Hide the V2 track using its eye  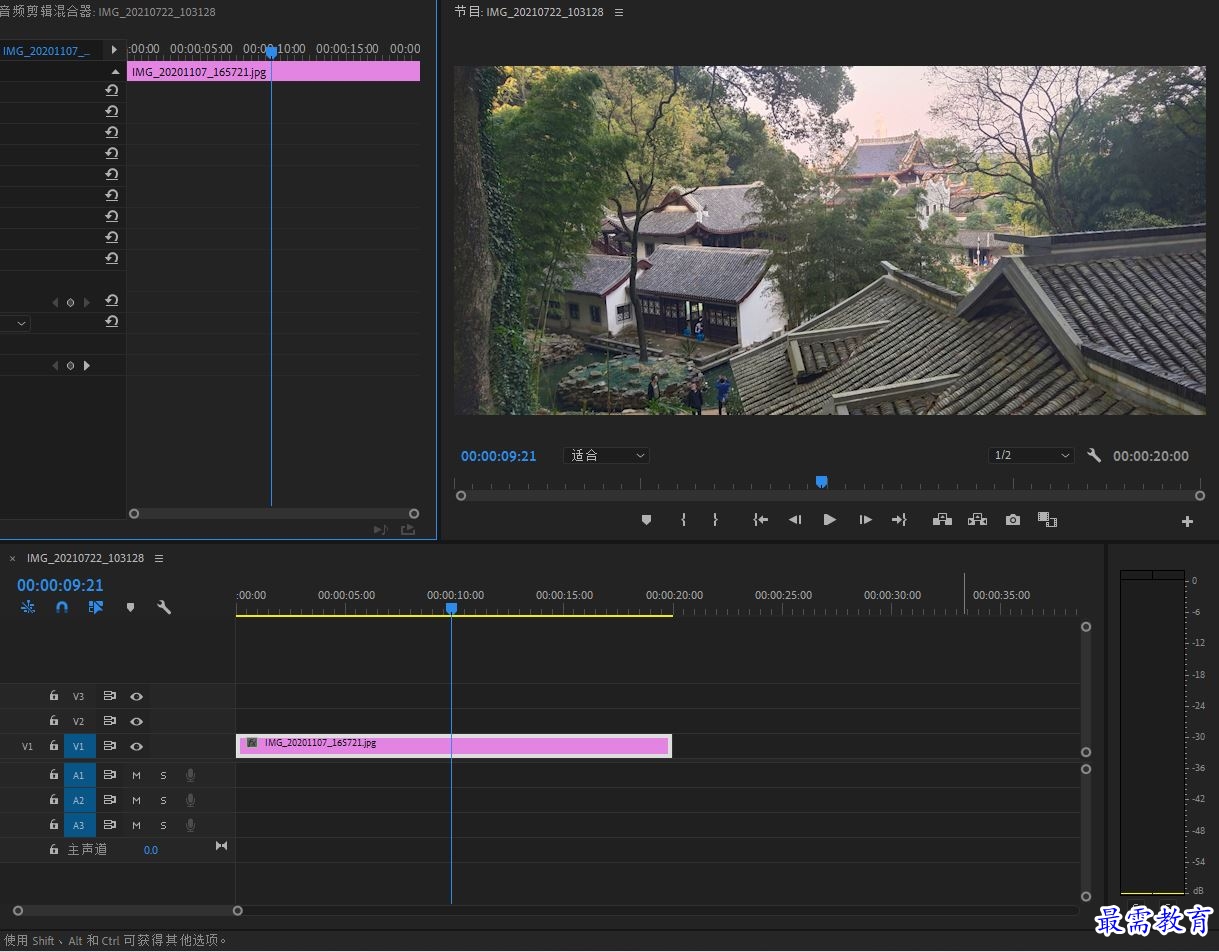click(x=137, y=721)
